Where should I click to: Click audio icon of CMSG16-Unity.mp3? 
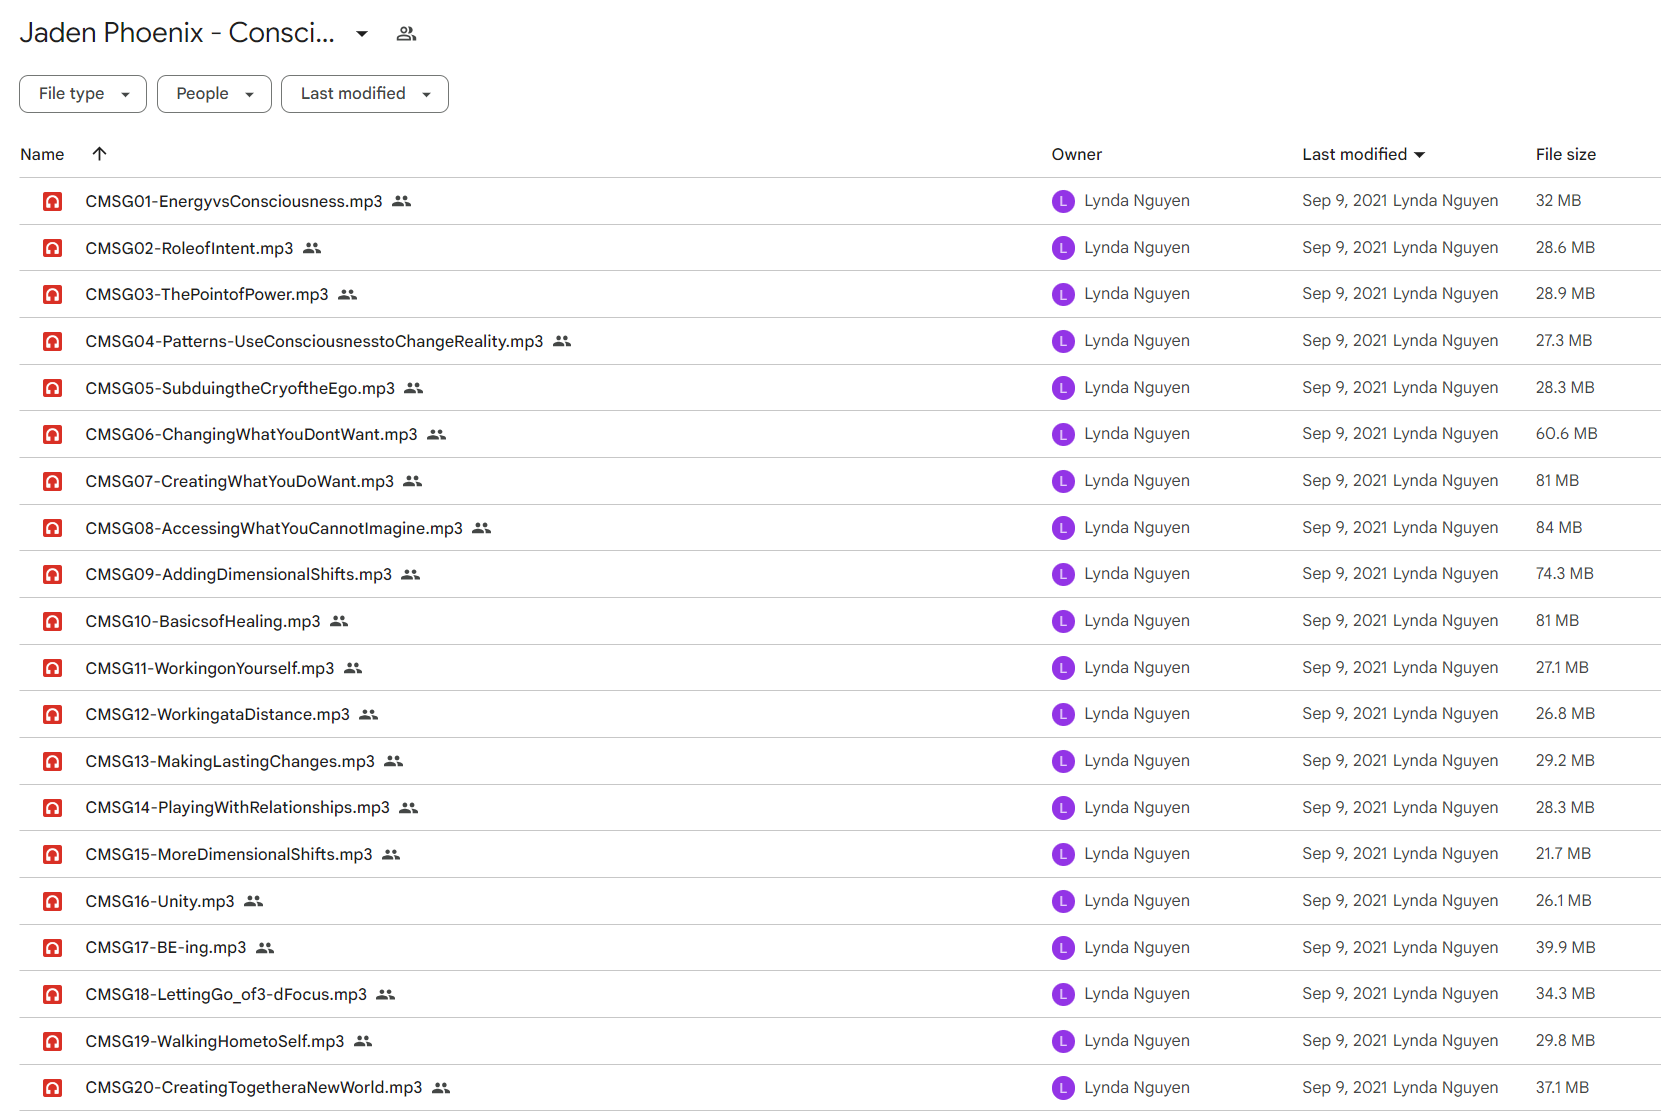(x=52, y=901)
